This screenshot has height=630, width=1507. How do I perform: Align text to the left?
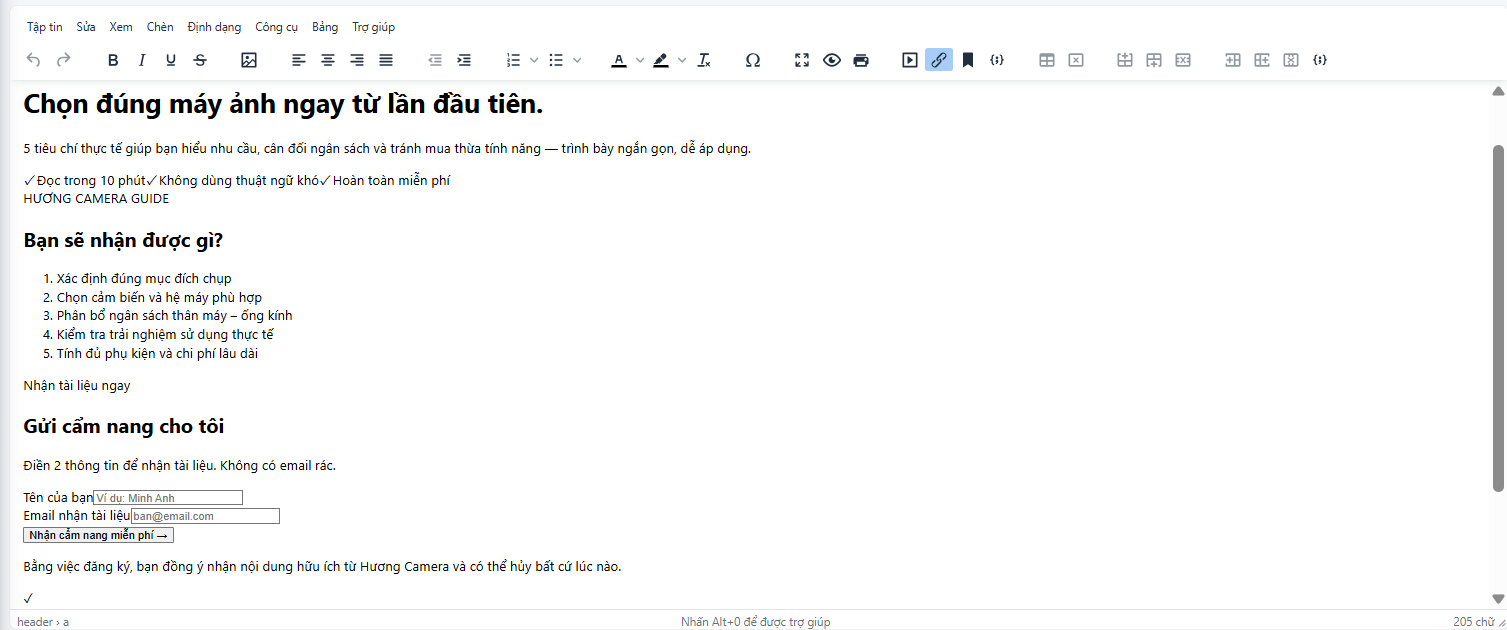click(x=299, y=60)
